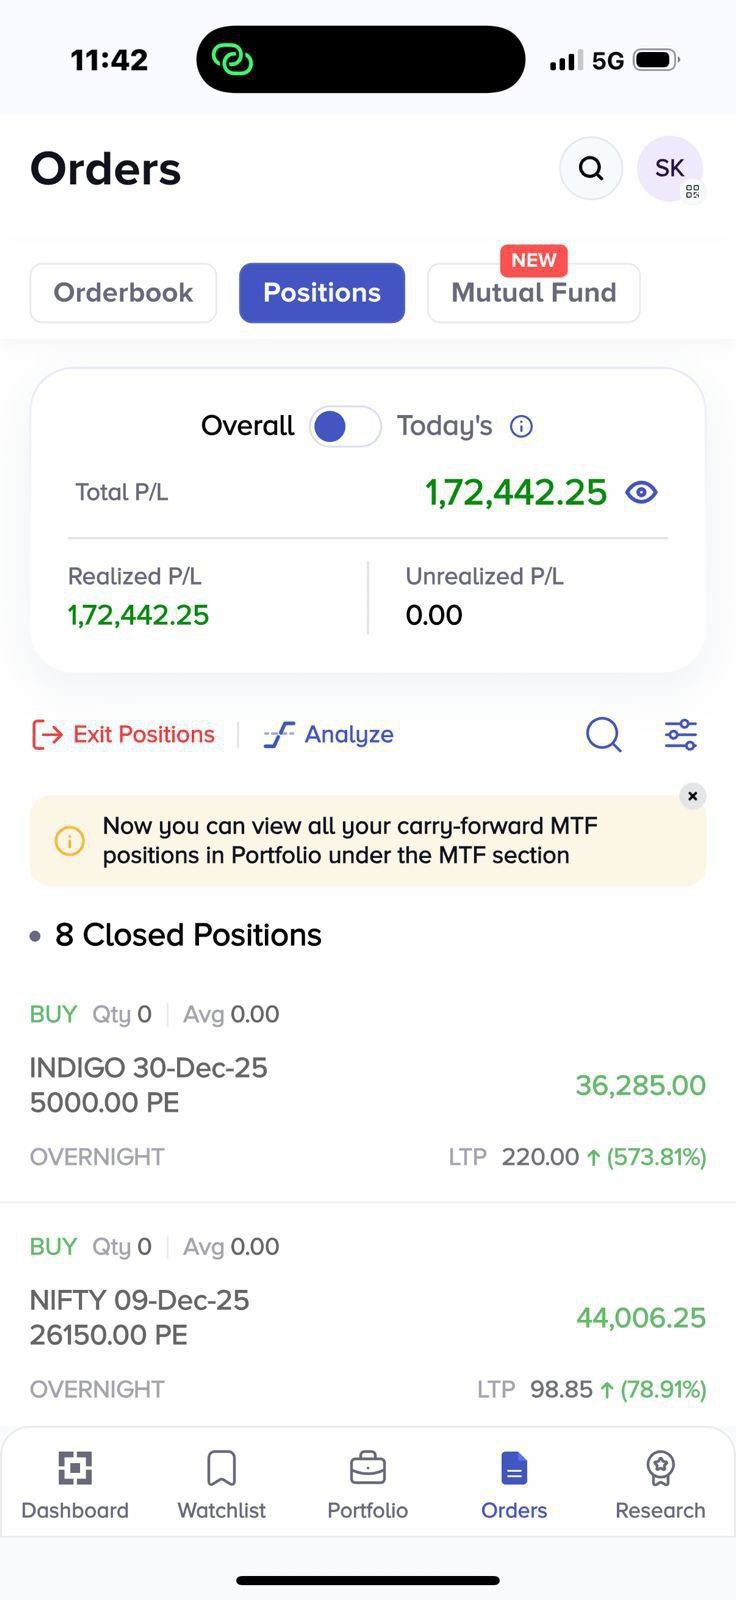Tap the Orders icon in bottom navigation

(514, 1485)
